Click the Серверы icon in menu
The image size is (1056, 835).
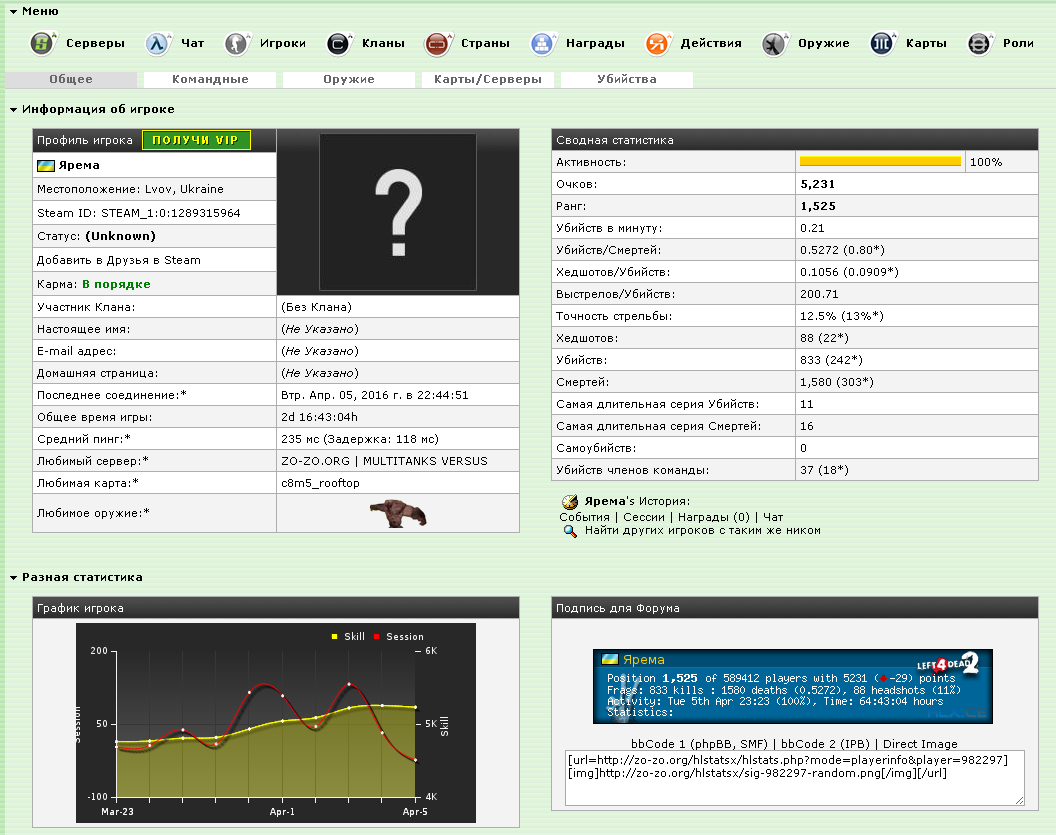click(42, 43)
